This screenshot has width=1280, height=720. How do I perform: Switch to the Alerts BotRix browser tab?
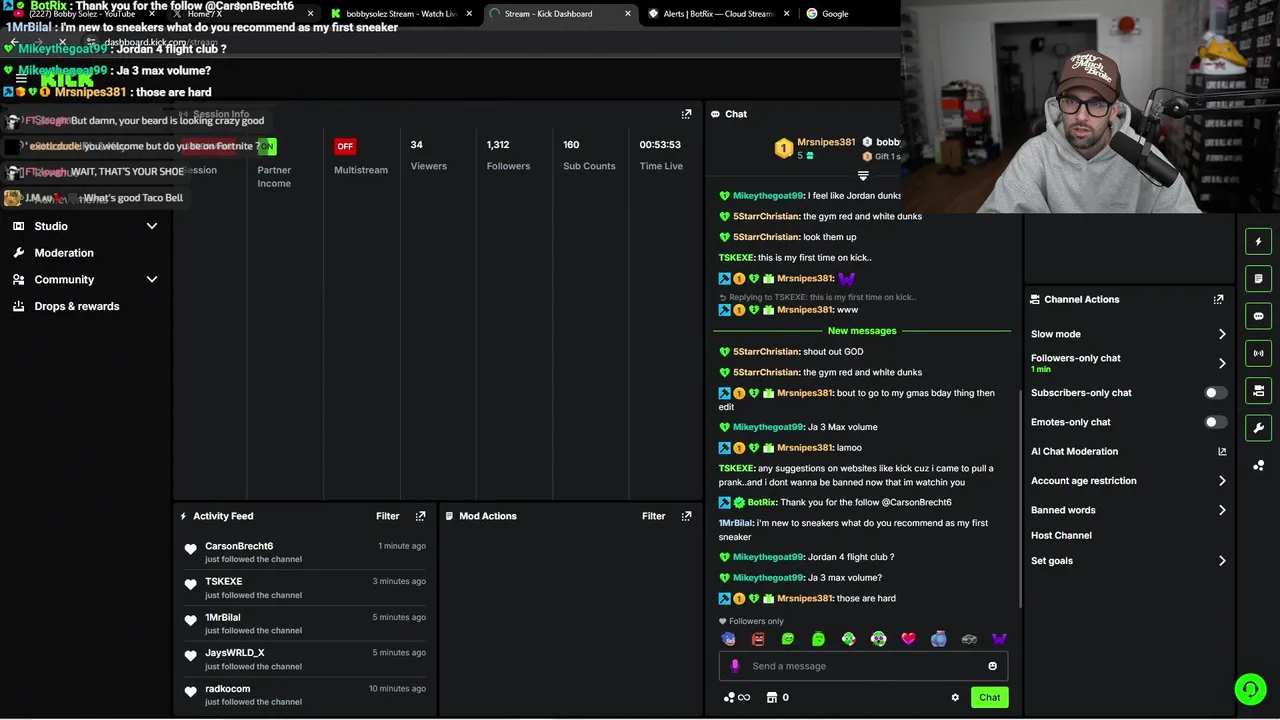tap(717, 14)
